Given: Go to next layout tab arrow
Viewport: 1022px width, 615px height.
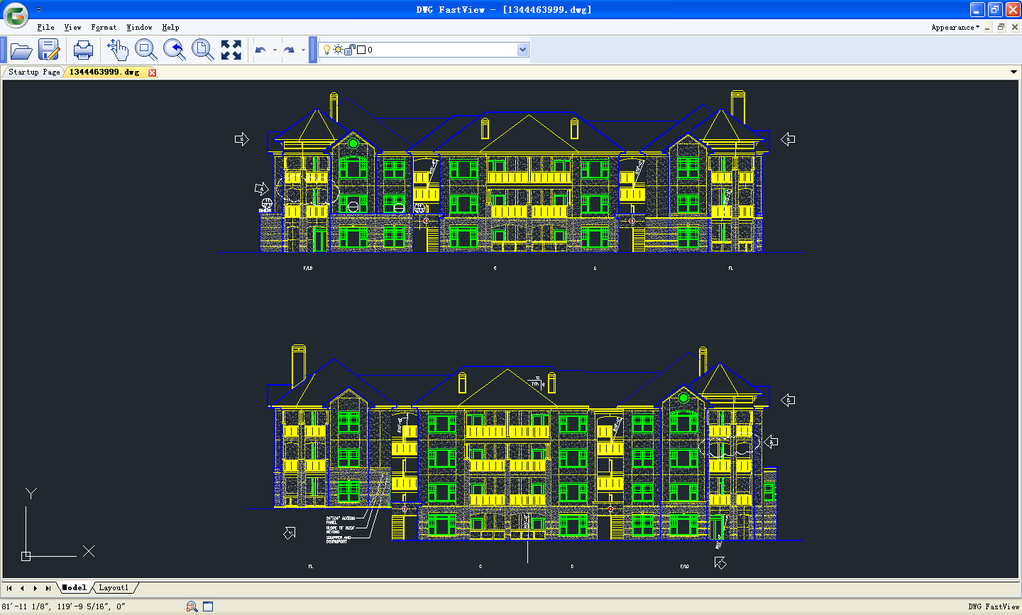Looking at the screenshot, I should tap(35, 588).
